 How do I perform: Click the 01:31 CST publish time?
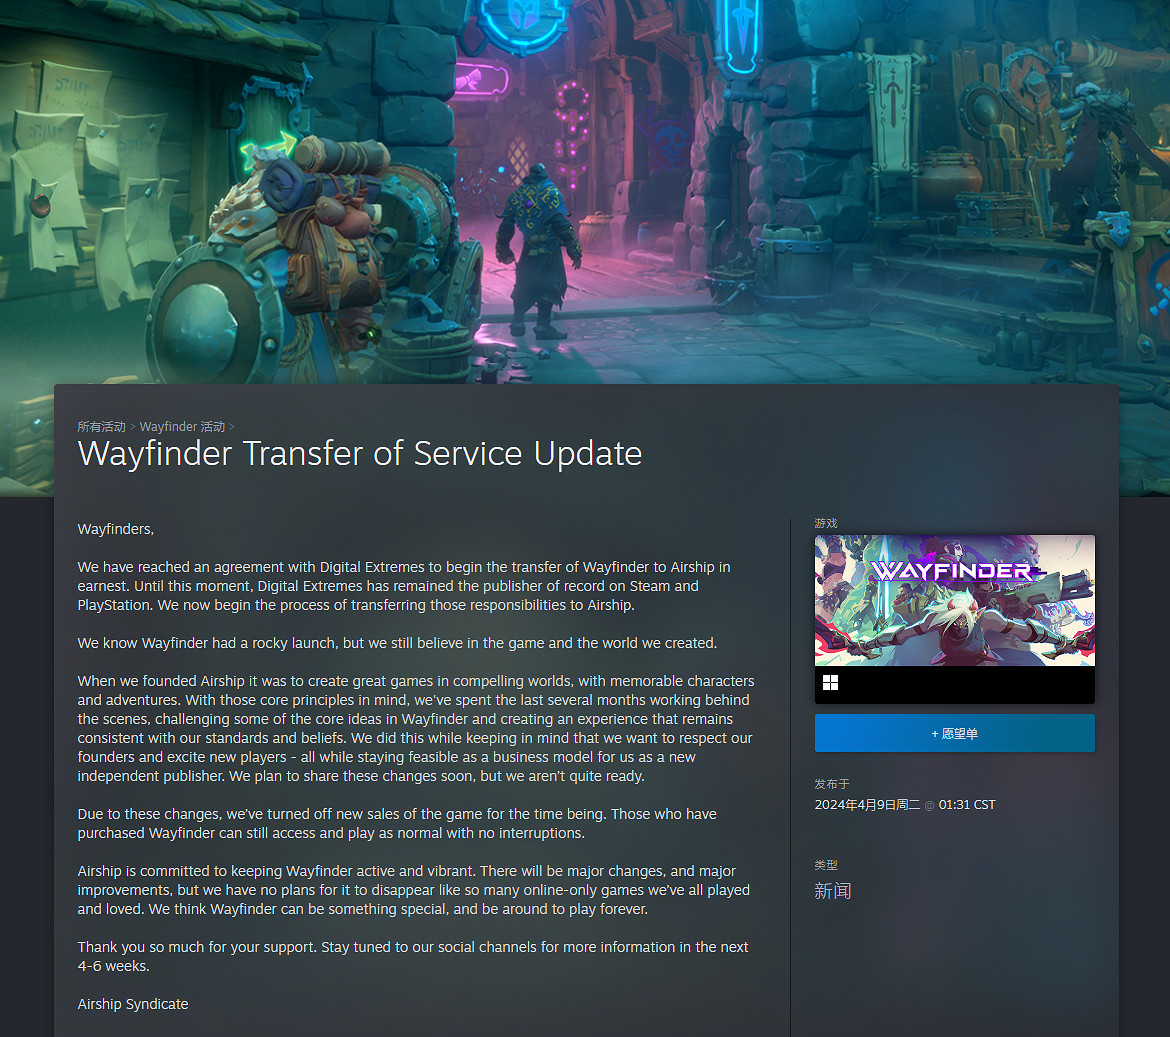click(967, 805)
